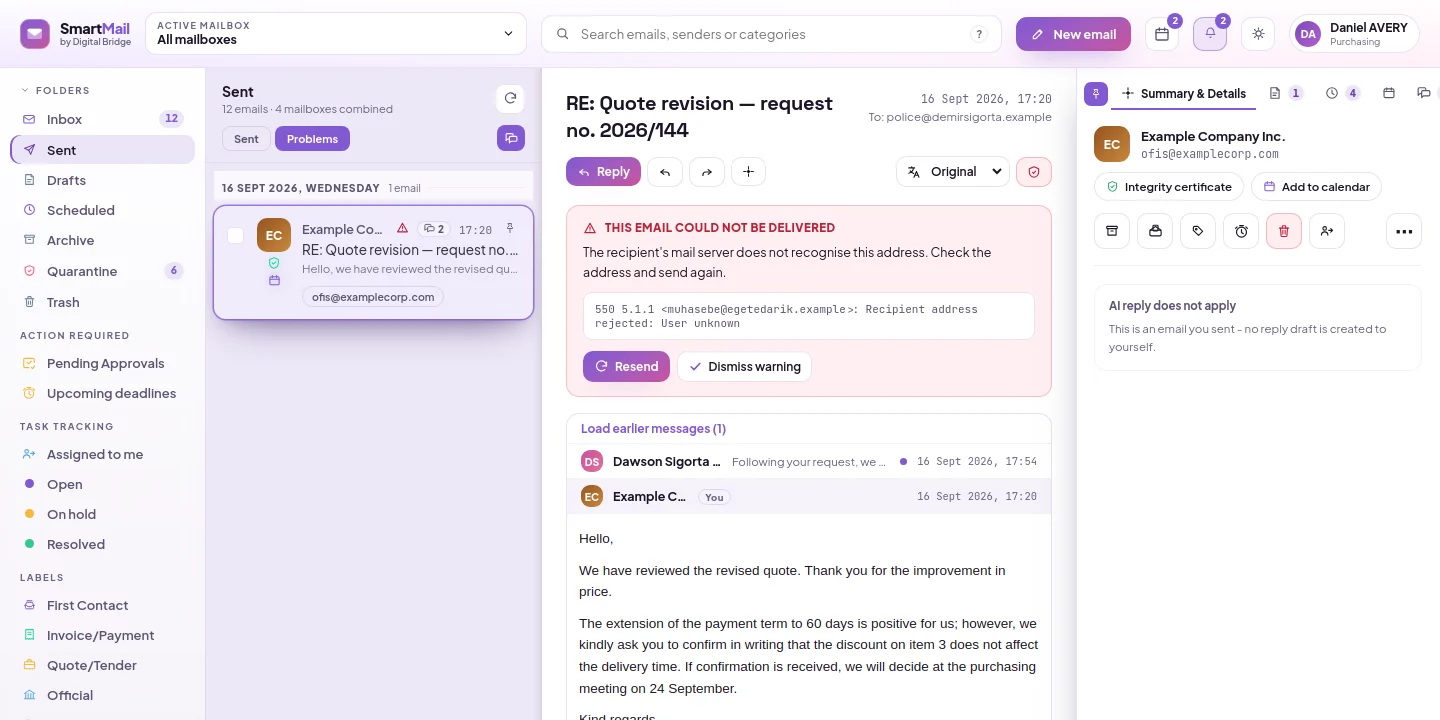Select the Quote/Tender label
Screen dimensions: 1440x720
(x=102, y=665)
